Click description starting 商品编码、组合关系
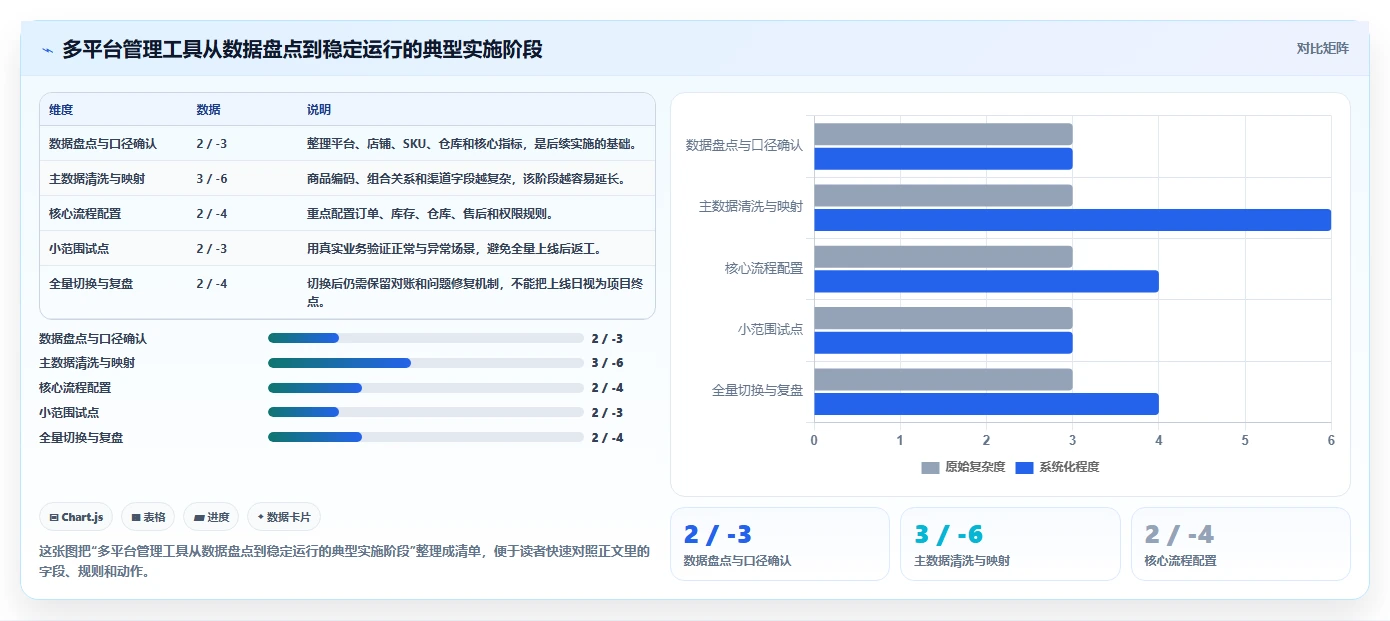1390x621 pixels. 466,178
